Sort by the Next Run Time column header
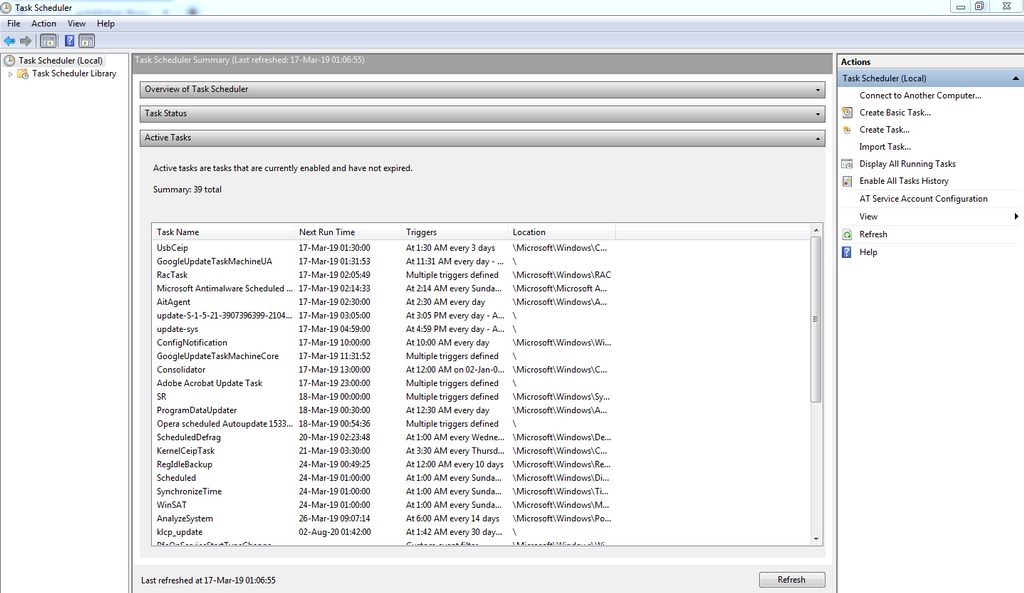This screenshot has width=1024, height=593. tap(348, 232)
